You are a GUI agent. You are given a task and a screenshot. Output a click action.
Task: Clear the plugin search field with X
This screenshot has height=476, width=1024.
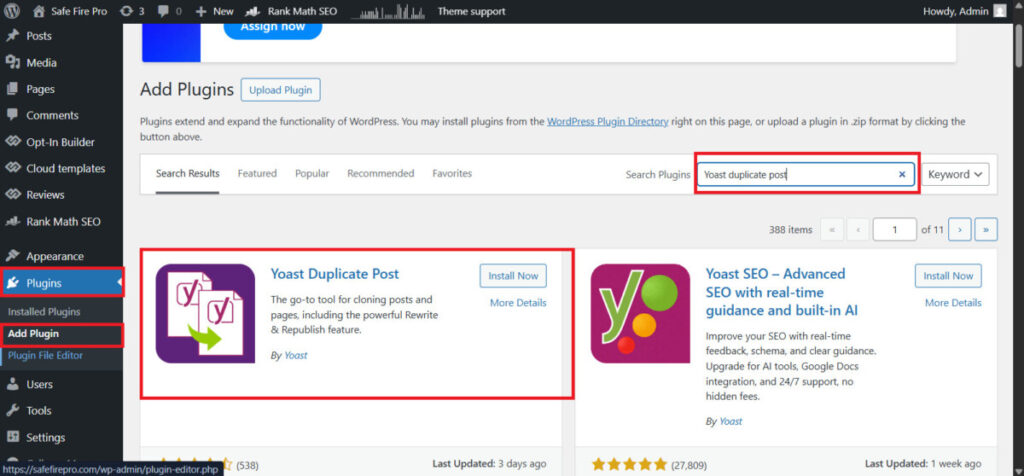902,174
